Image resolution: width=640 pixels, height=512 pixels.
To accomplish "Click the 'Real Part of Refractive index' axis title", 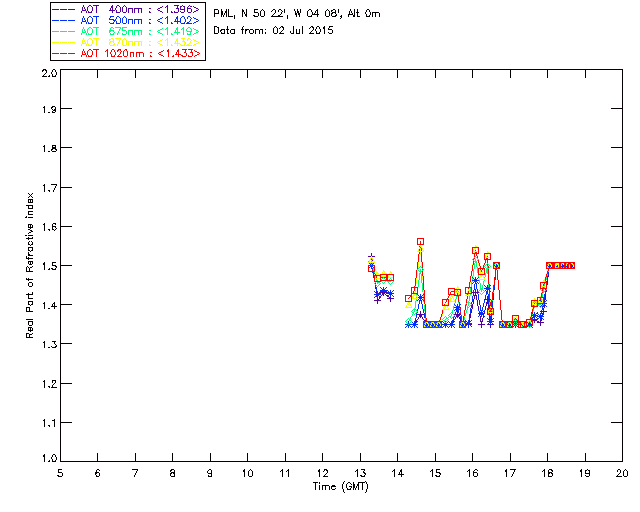I will point(29,265).
